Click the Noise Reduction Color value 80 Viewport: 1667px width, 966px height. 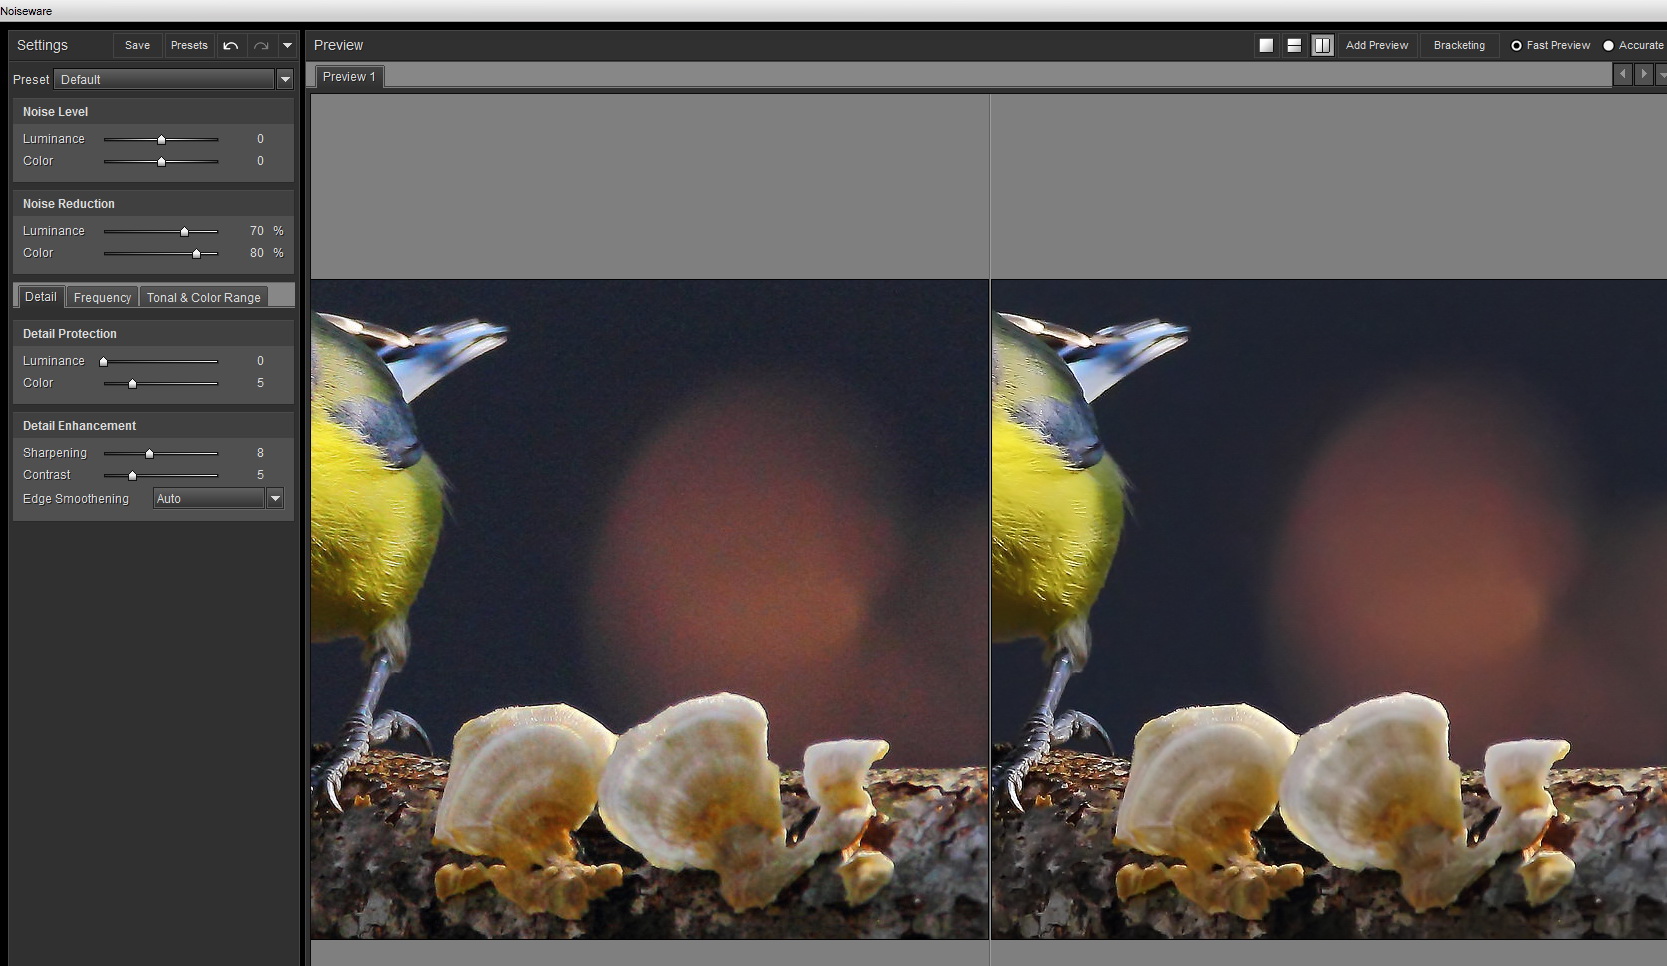click(x=257, y=253)
